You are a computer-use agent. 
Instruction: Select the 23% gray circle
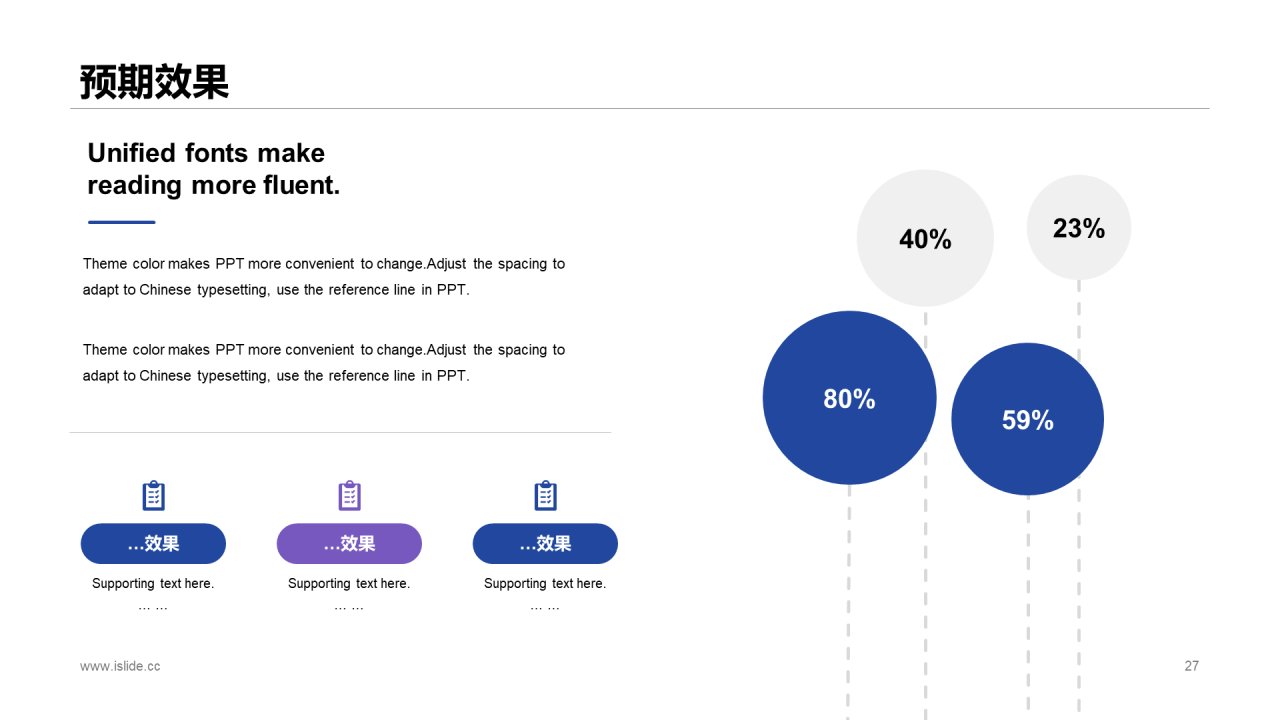tap(1079, 228)
